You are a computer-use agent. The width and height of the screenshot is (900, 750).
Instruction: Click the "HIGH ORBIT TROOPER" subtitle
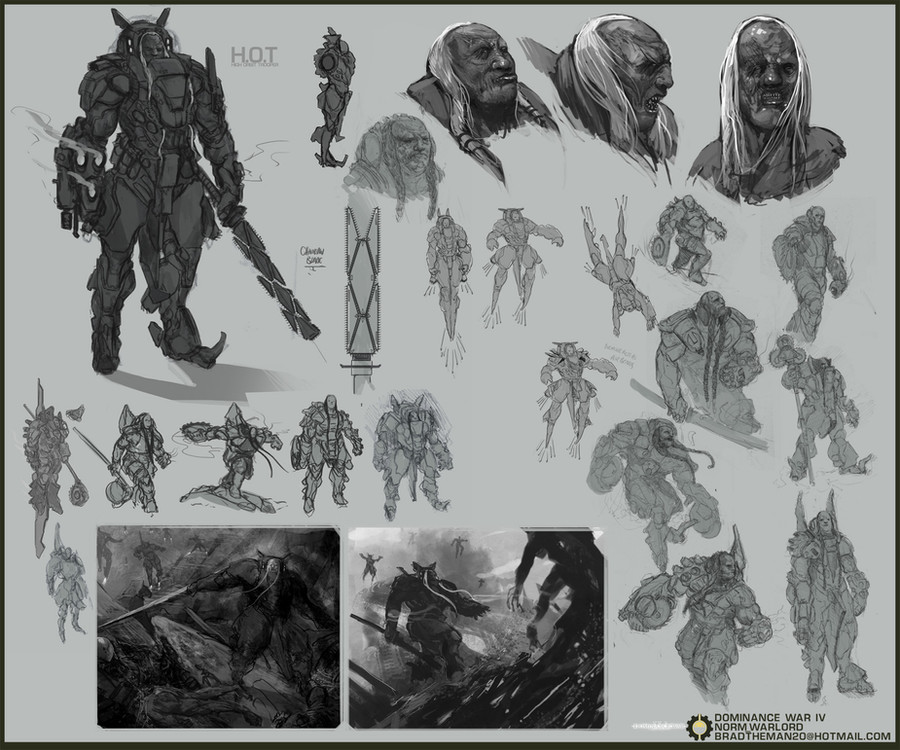pyautogui.click(x=254, y=66)
